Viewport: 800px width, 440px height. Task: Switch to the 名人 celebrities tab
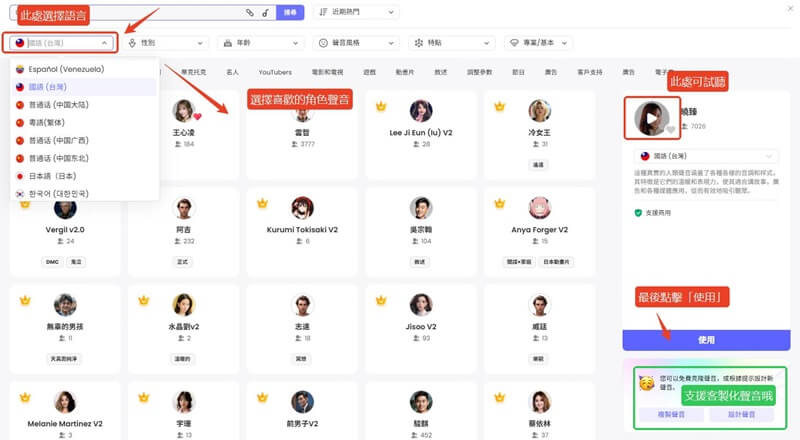coord(232,72)
